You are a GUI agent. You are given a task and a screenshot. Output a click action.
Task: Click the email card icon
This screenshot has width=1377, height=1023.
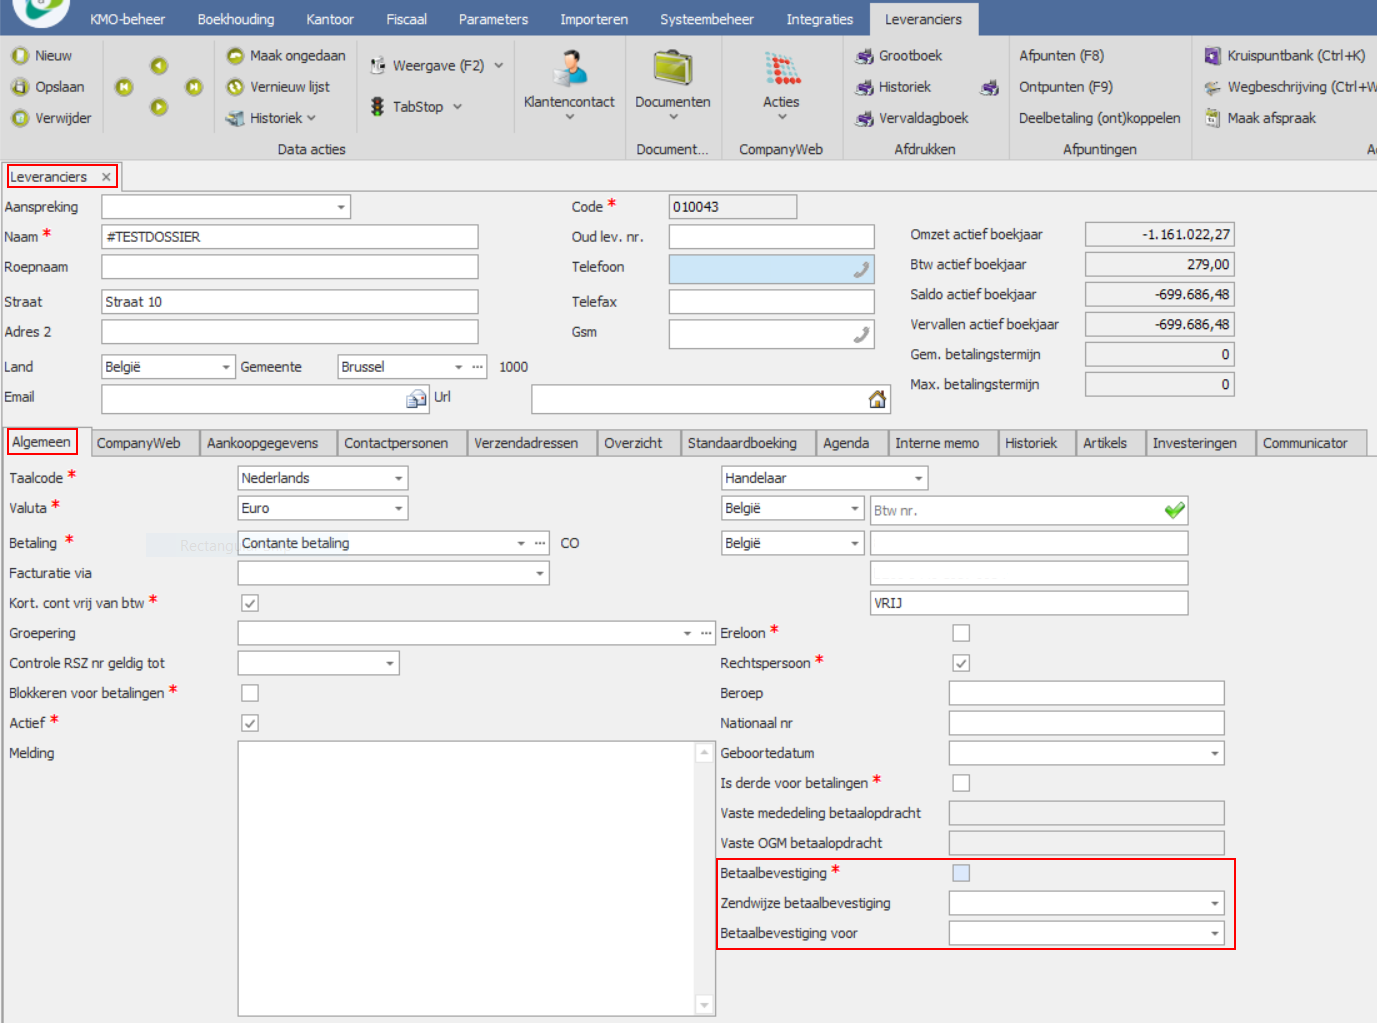pyautogui.click(x=416, y=400)
